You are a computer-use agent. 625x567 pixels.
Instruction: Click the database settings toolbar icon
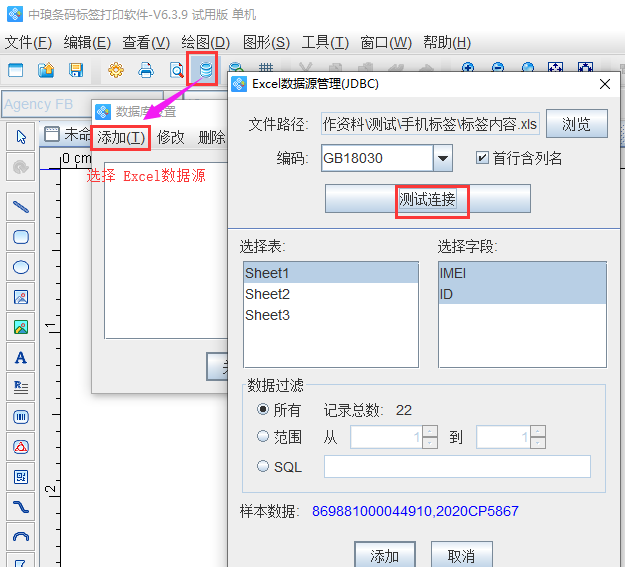(205, 69)
